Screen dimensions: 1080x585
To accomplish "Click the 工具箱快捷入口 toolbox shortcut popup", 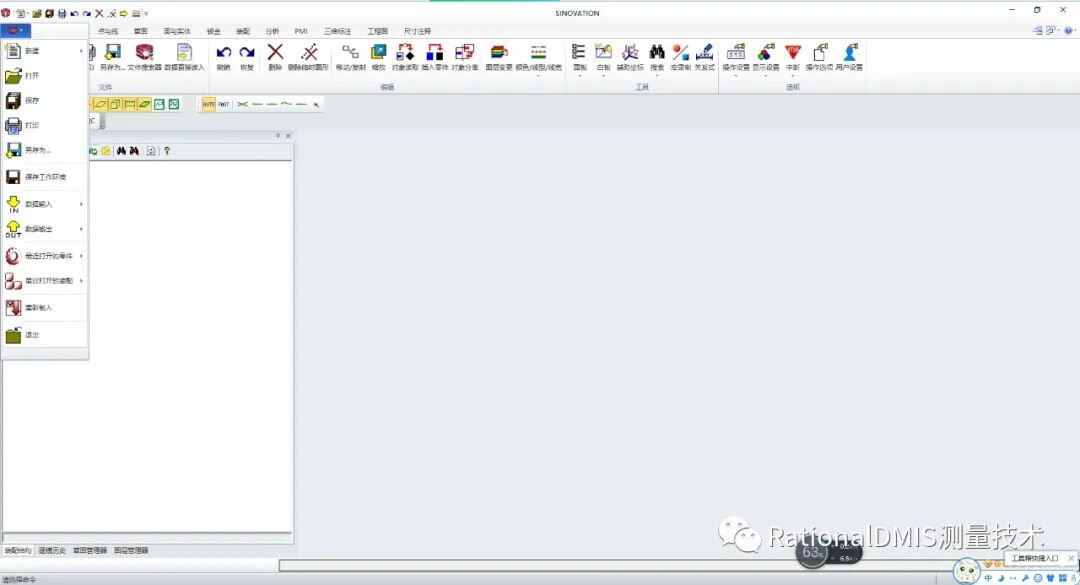I will point(1035,558).
